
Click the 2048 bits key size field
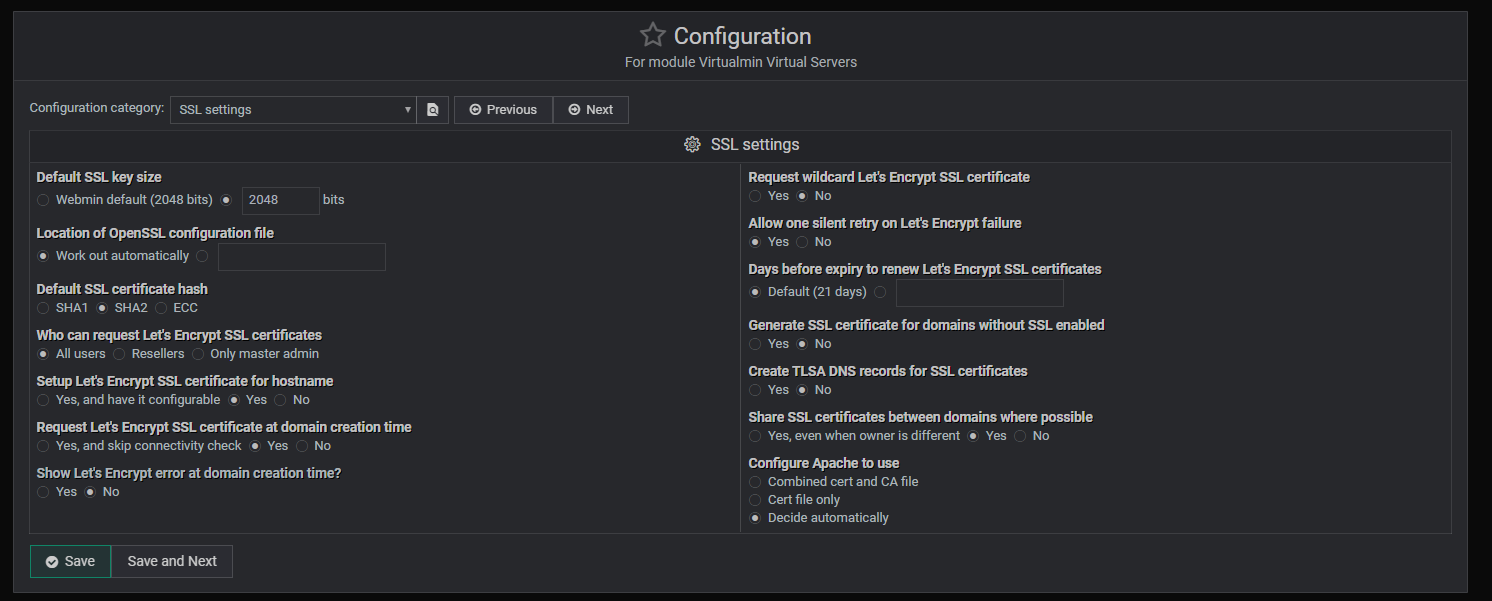281,200
